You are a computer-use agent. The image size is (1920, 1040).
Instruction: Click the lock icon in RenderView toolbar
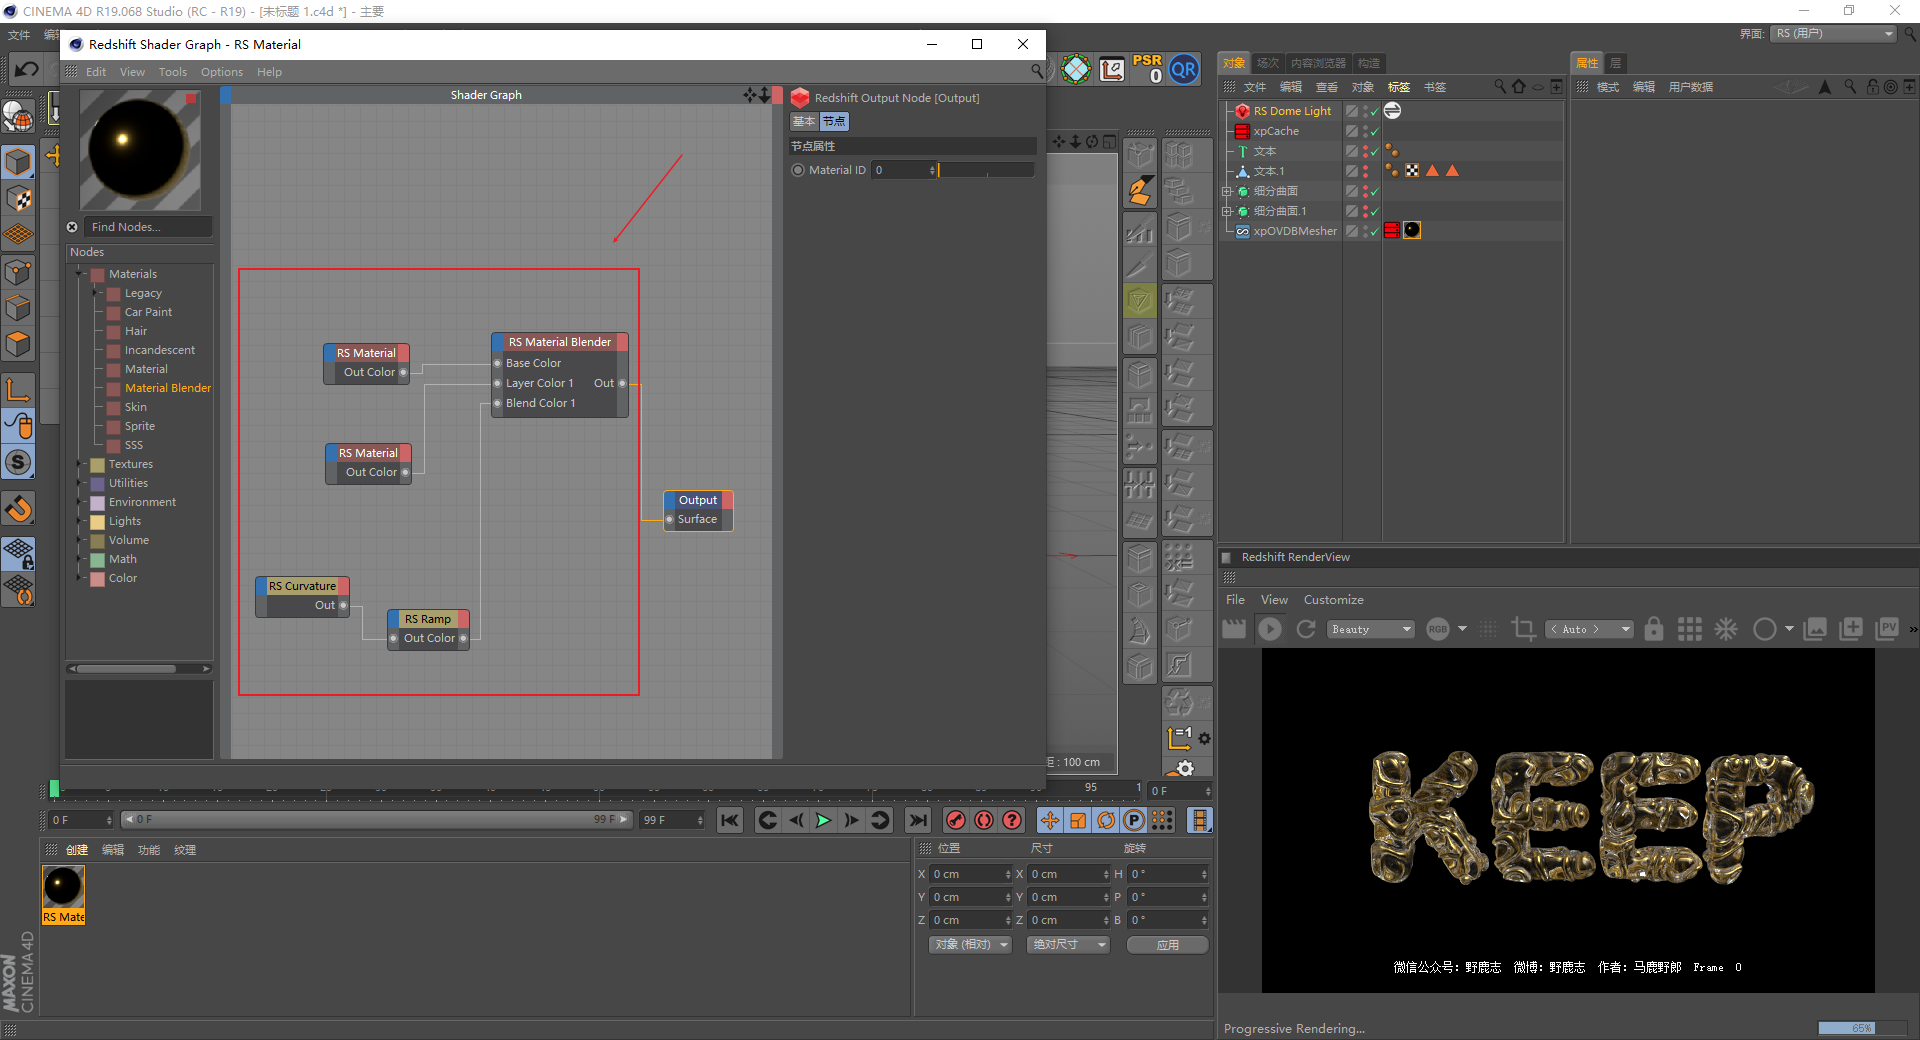(x=1654, y=629)
